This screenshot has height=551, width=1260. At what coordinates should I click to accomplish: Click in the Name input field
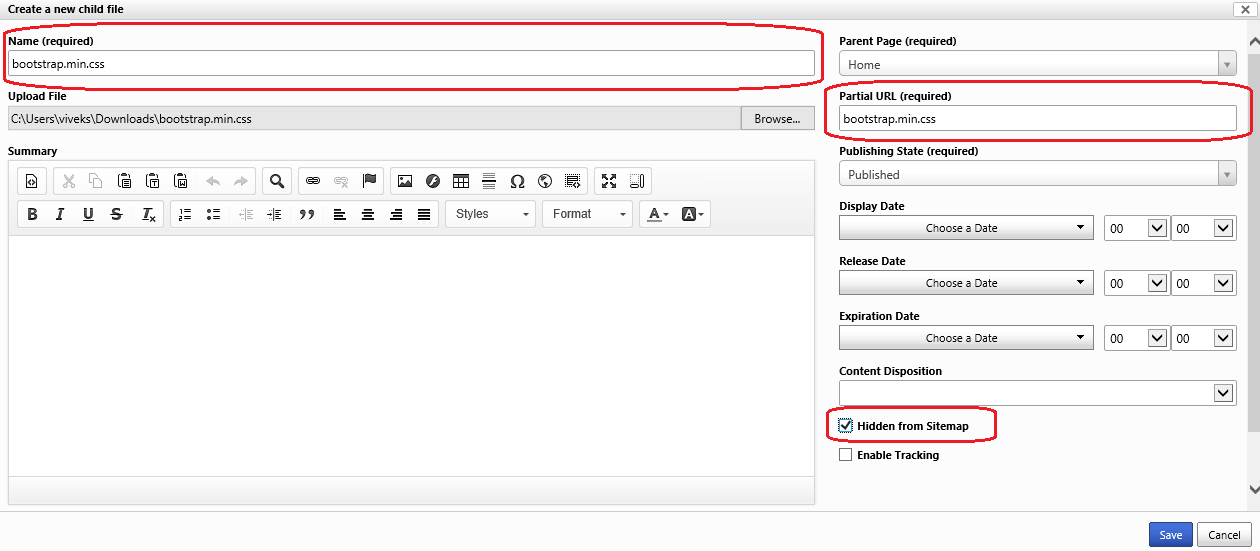(x=411, y=63)
